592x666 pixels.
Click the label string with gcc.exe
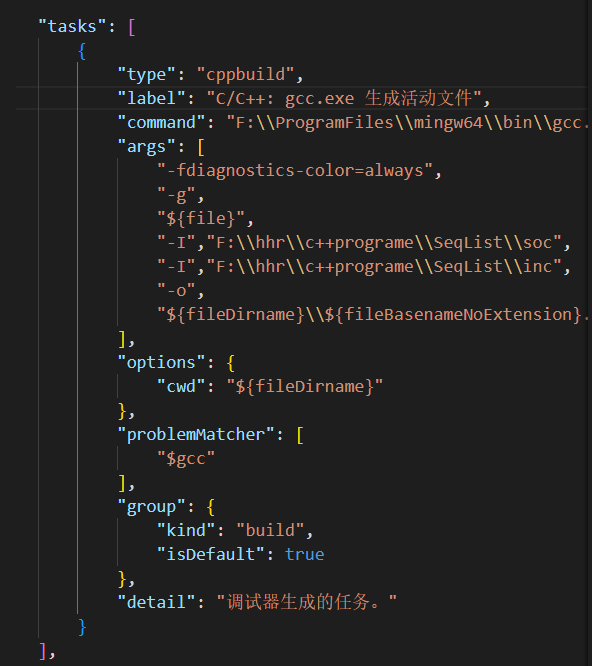(x=344, y=99)
